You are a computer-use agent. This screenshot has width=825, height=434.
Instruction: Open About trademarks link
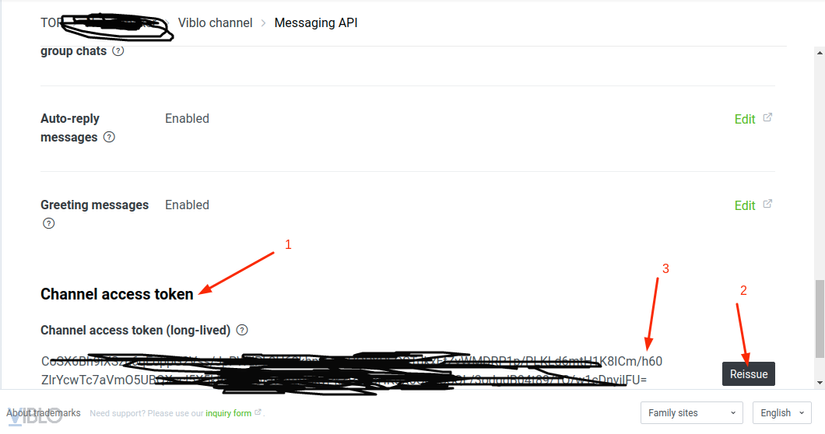[x=44, y=413]
